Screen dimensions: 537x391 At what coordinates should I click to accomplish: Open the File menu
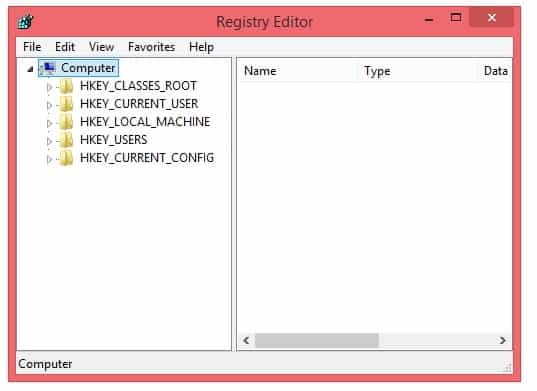tap(32, 47)
